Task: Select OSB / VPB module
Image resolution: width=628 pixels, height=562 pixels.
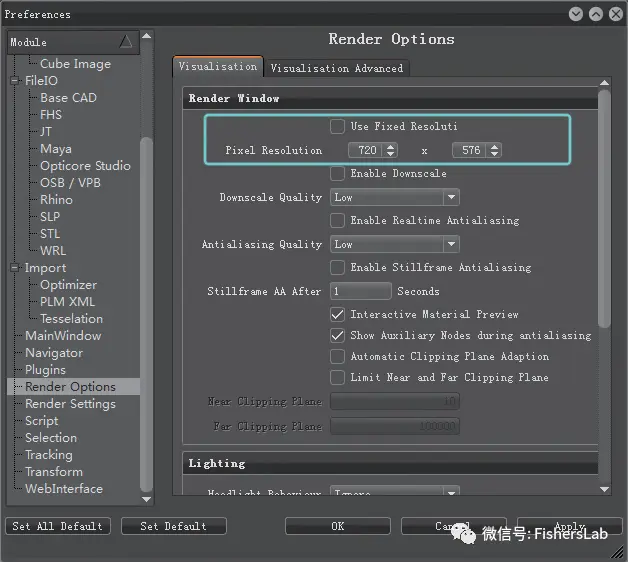Action: click(x=70, y=183)
